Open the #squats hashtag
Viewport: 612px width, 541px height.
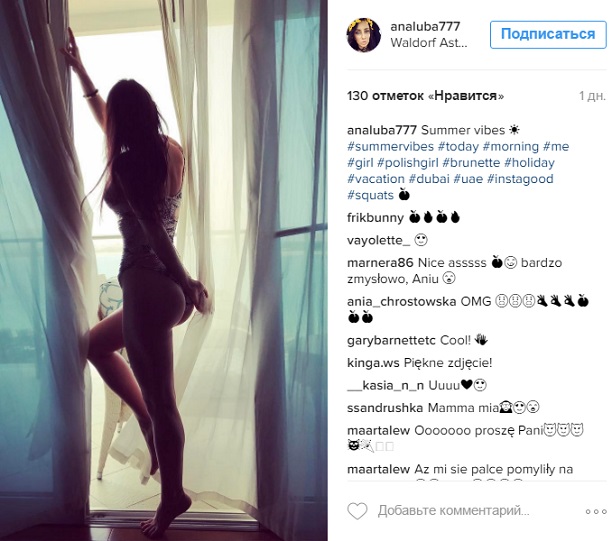tap(370, 195)
